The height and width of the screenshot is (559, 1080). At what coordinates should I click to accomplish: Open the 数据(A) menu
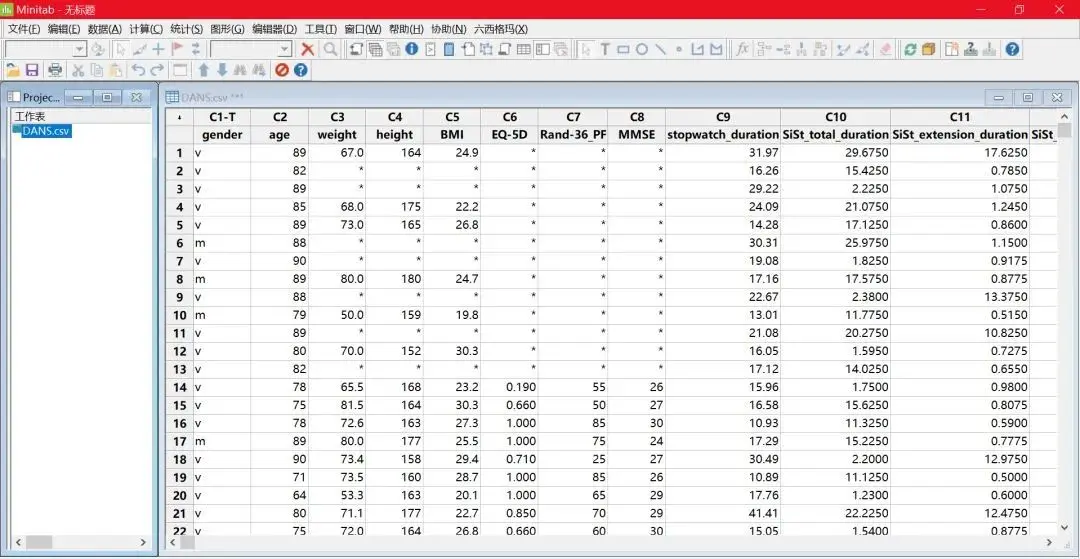(105, 29)
